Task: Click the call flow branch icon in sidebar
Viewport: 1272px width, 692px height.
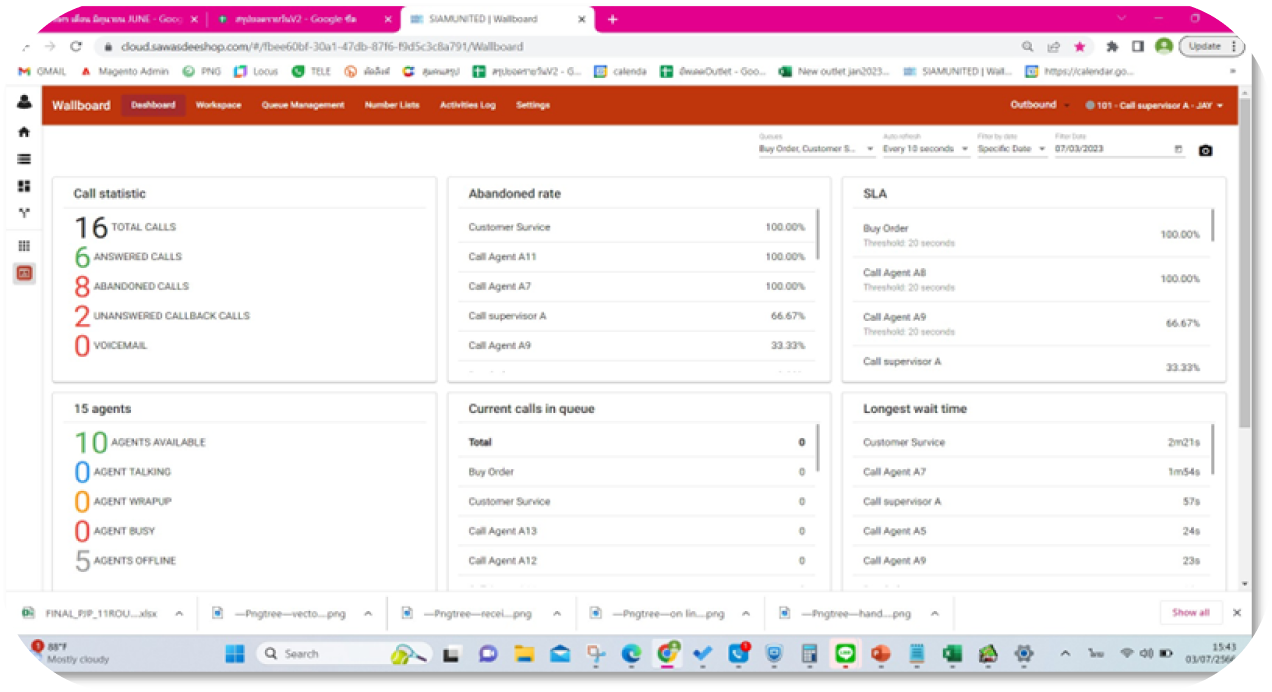Action: click(24, 213)
